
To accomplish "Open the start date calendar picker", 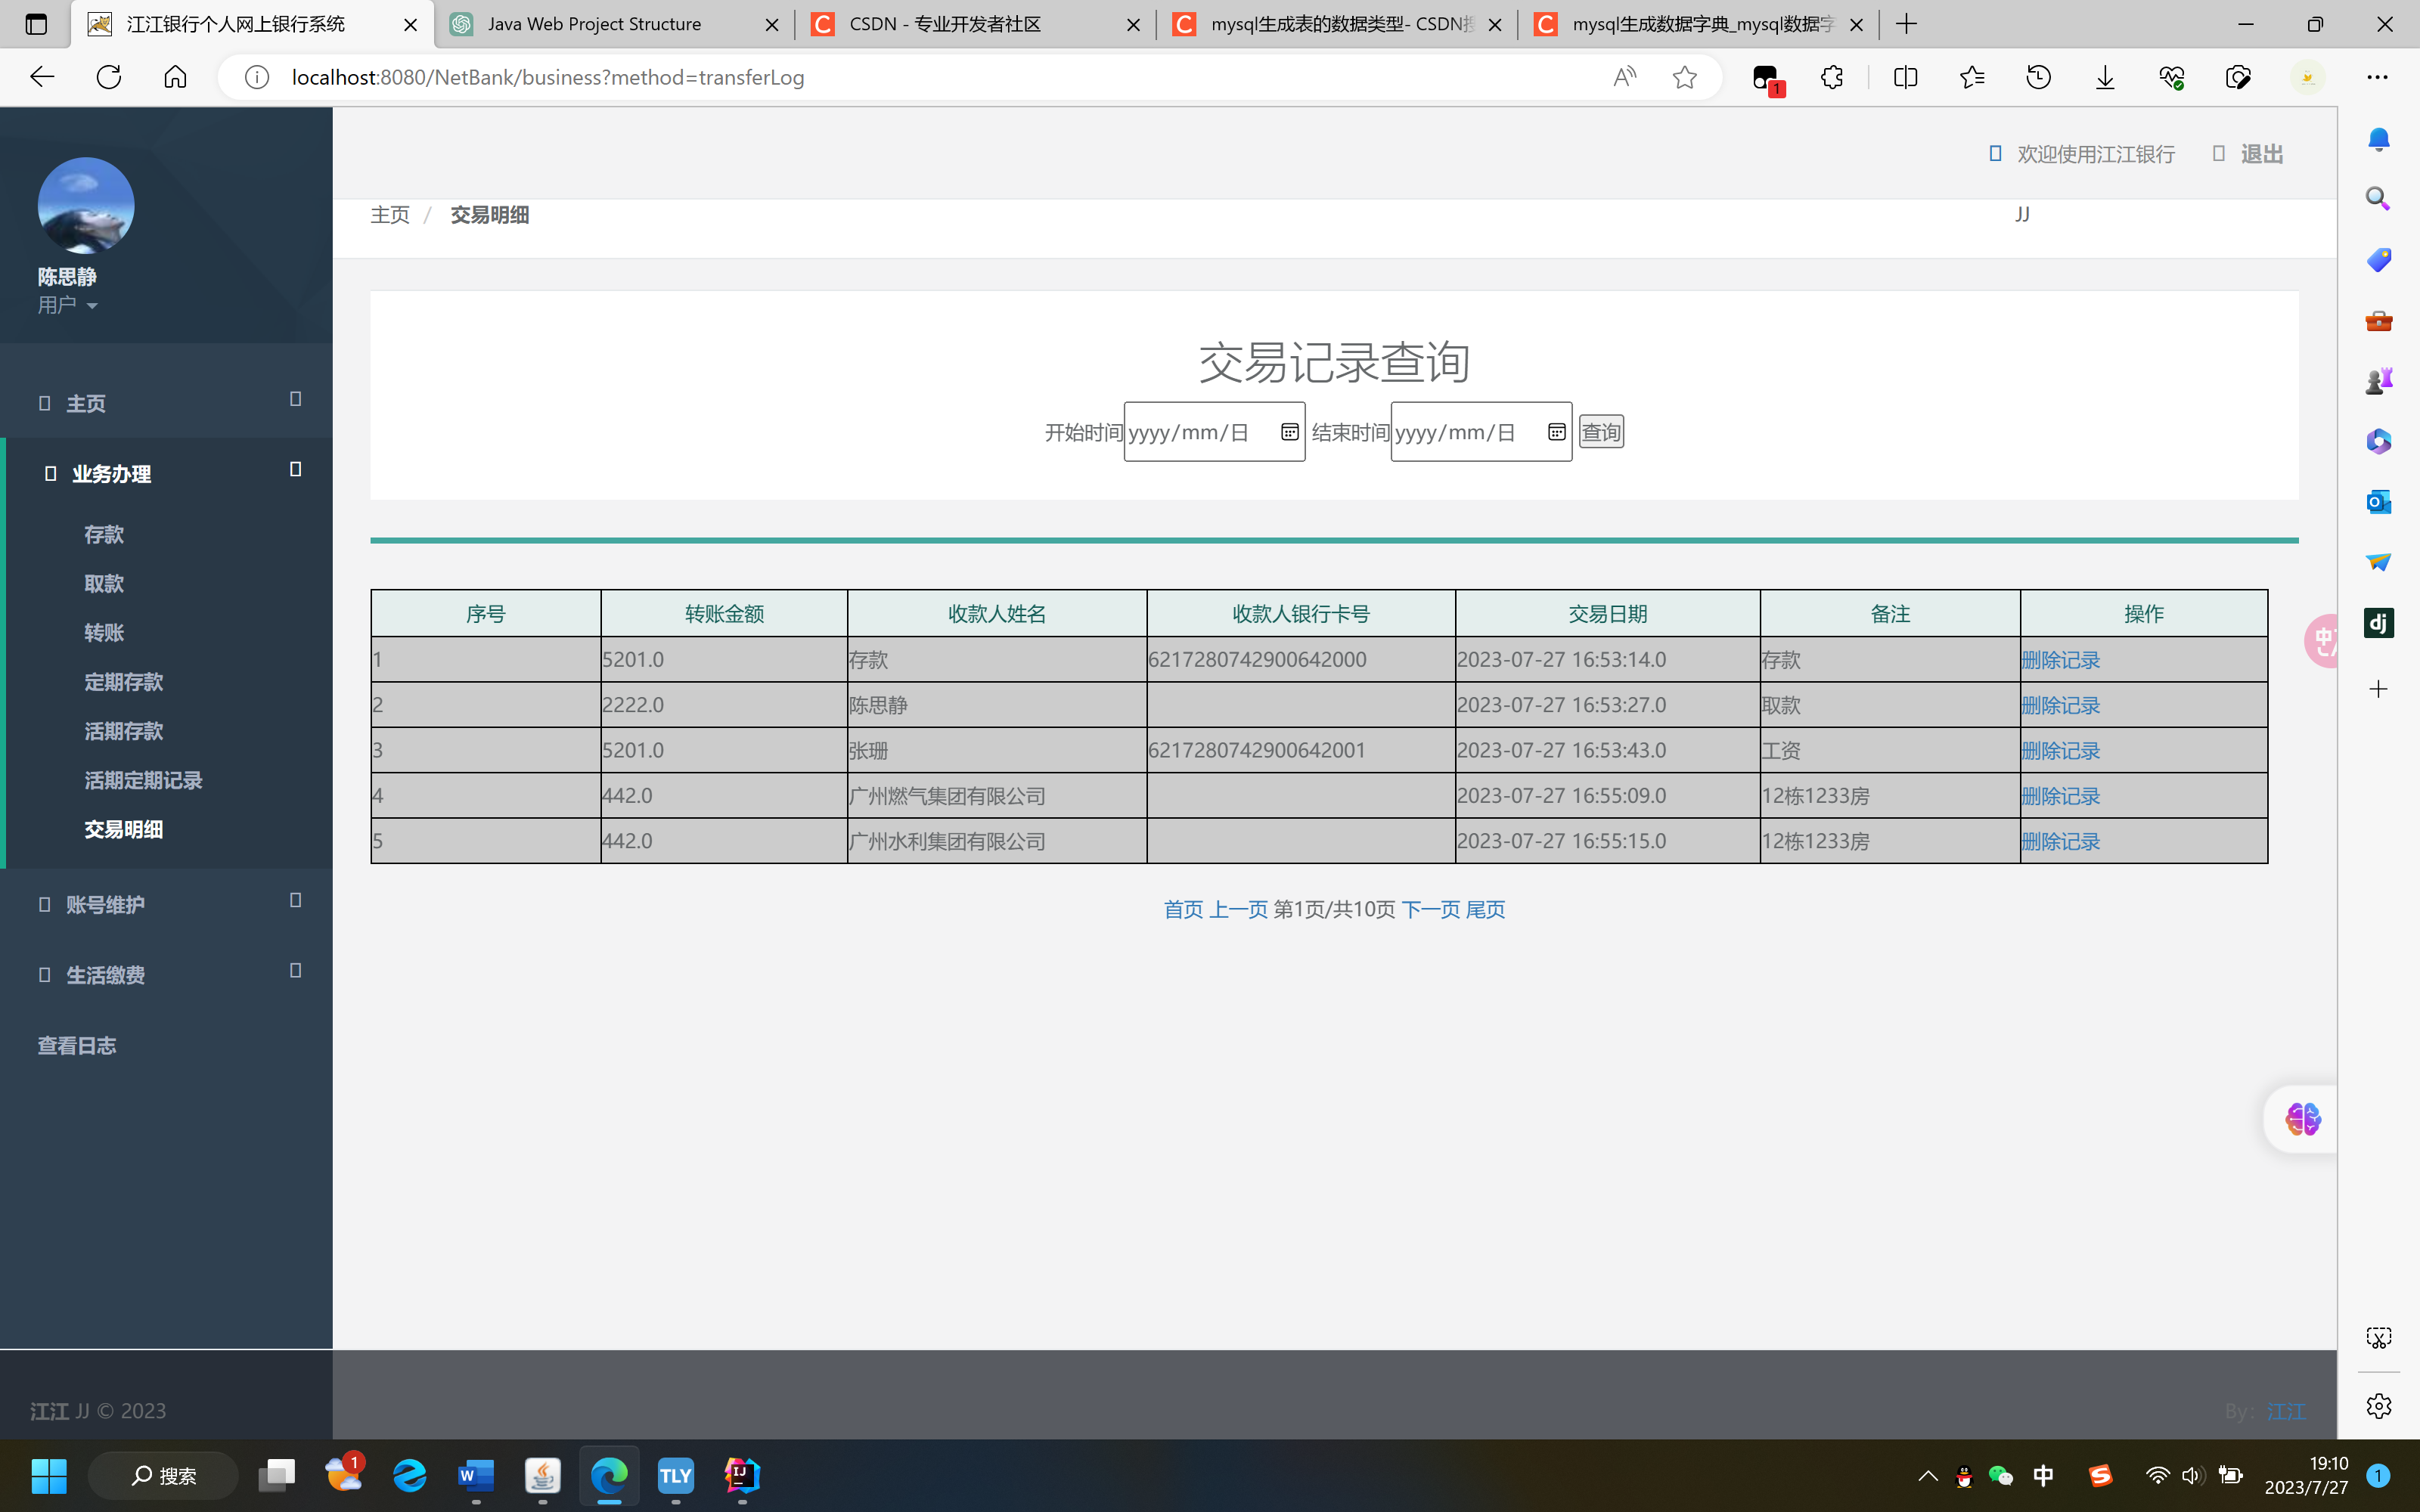I will pos(1290,432).
